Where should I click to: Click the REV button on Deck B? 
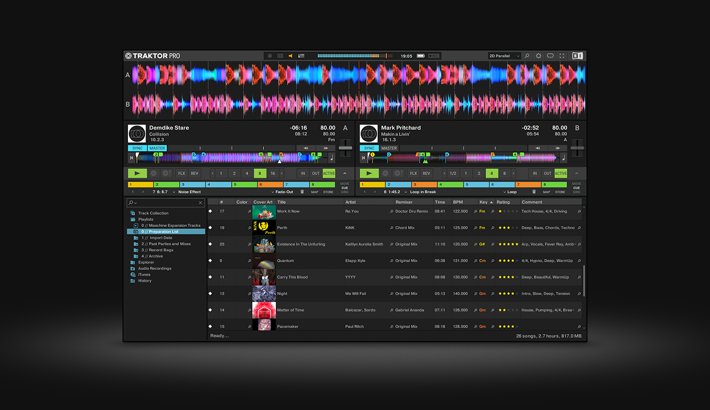point(425,173)
